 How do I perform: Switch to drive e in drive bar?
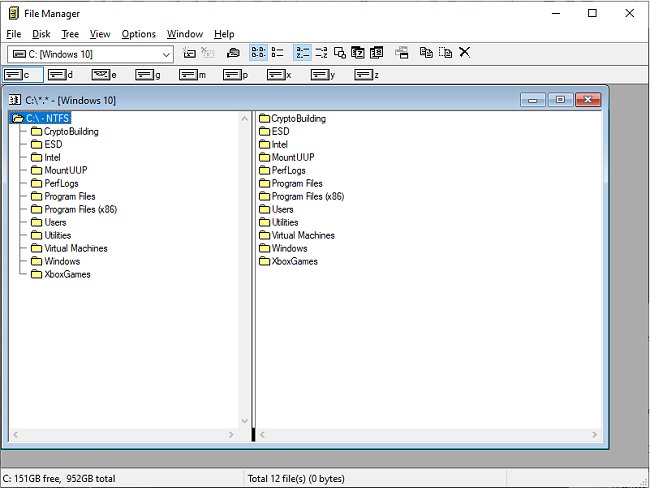tap(104, 75)
